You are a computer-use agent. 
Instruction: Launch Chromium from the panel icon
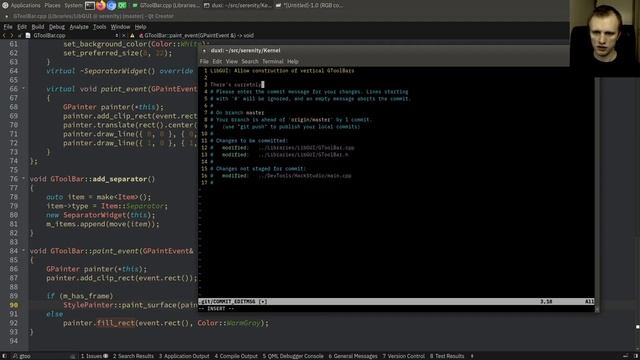(x=111, y=5)
